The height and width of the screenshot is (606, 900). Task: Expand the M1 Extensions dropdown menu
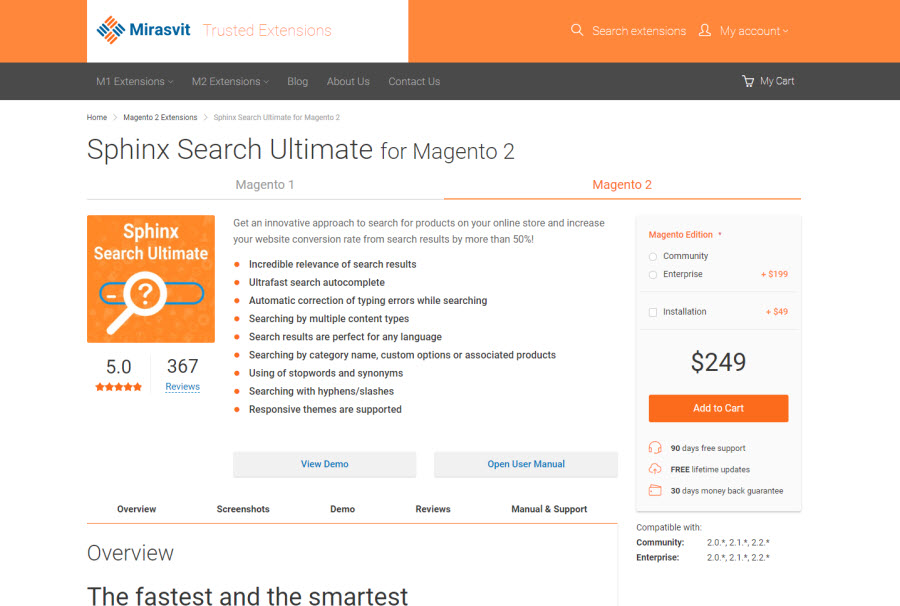click(134, 82)
